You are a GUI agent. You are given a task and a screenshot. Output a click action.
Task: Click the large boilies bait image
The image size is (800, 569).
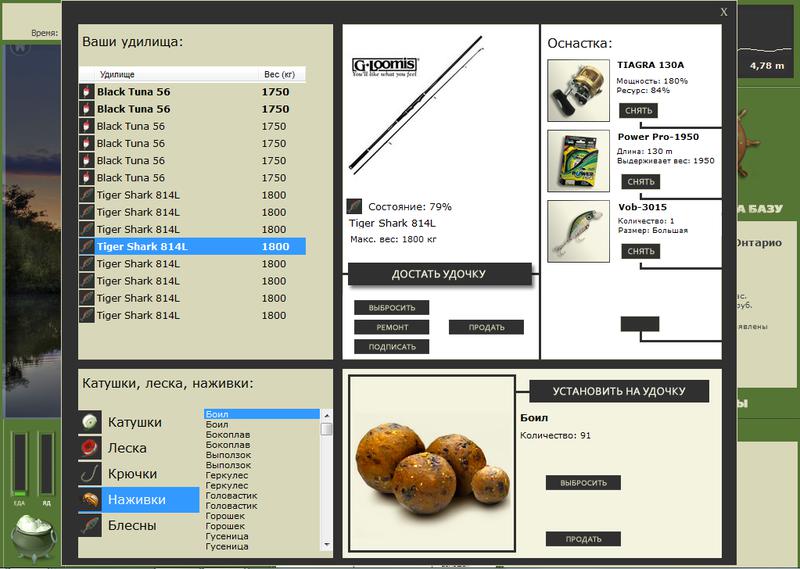tap(432, 463)
